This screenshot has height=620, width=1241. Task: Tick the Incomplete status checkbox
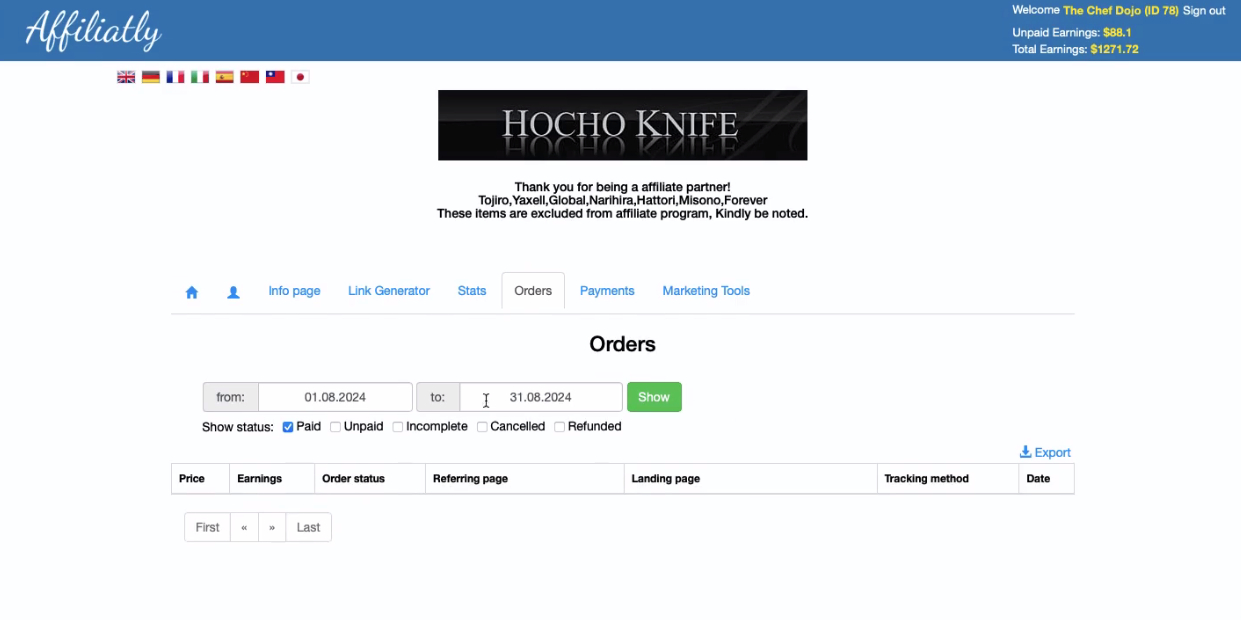click(398, 427)
